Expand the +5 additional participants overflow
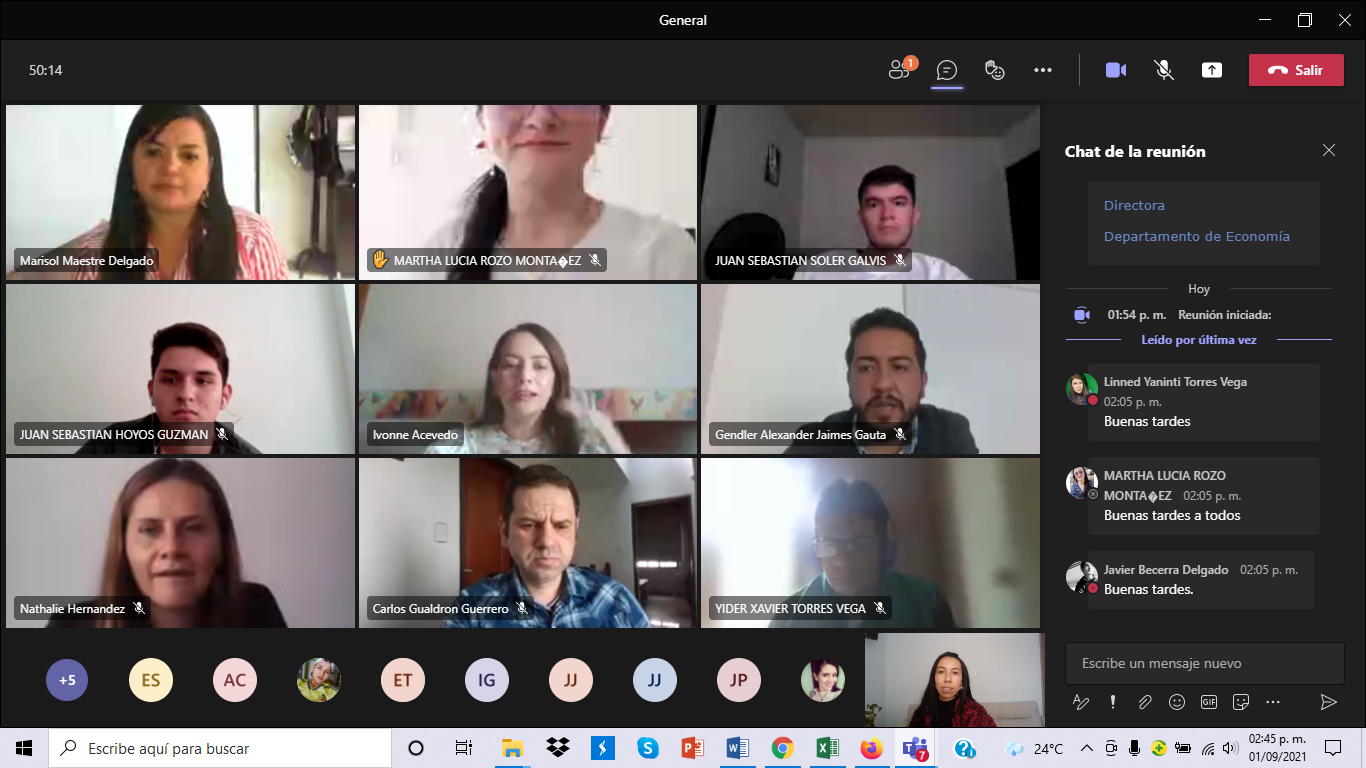Screen dimensions: 1366x768 pos(67,681)
